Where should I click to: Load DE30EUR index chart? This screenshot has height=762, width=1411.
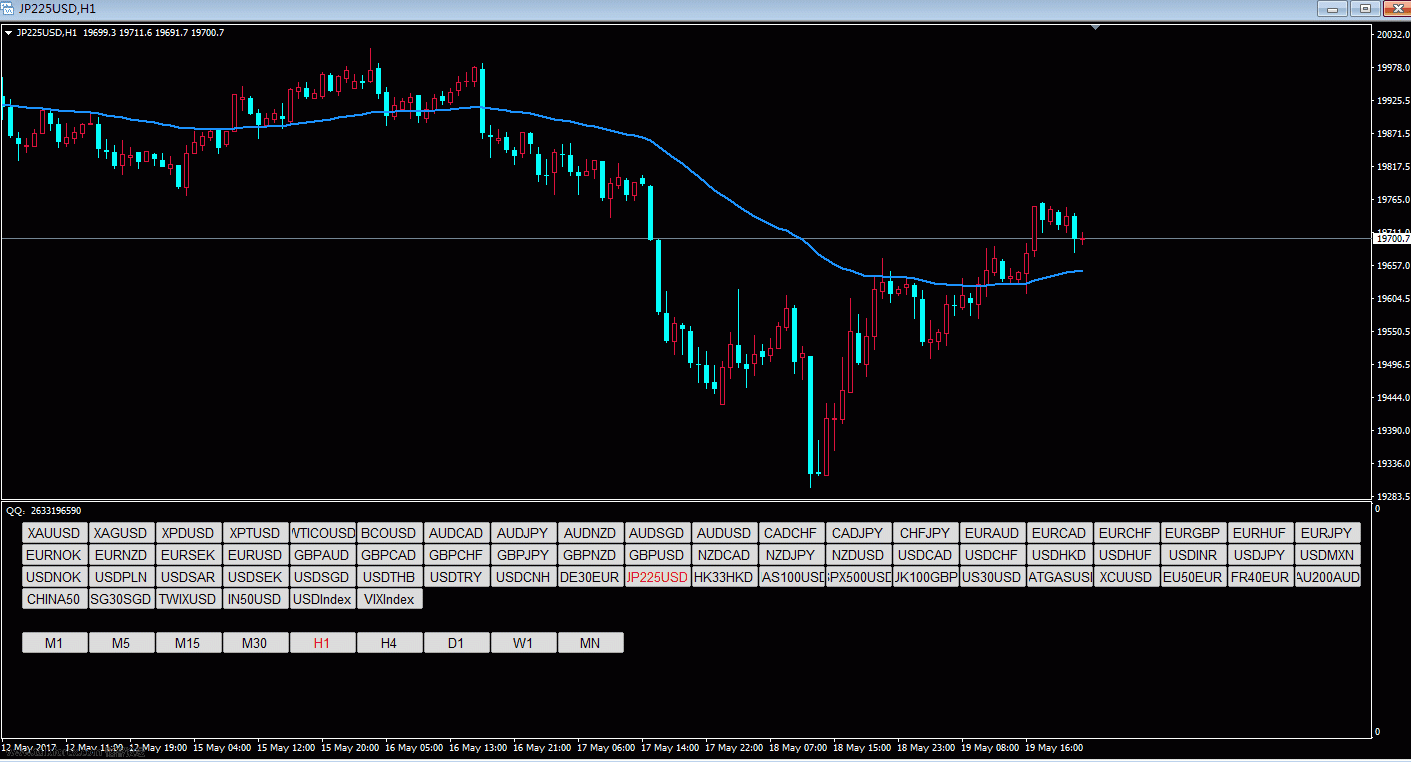590,577
